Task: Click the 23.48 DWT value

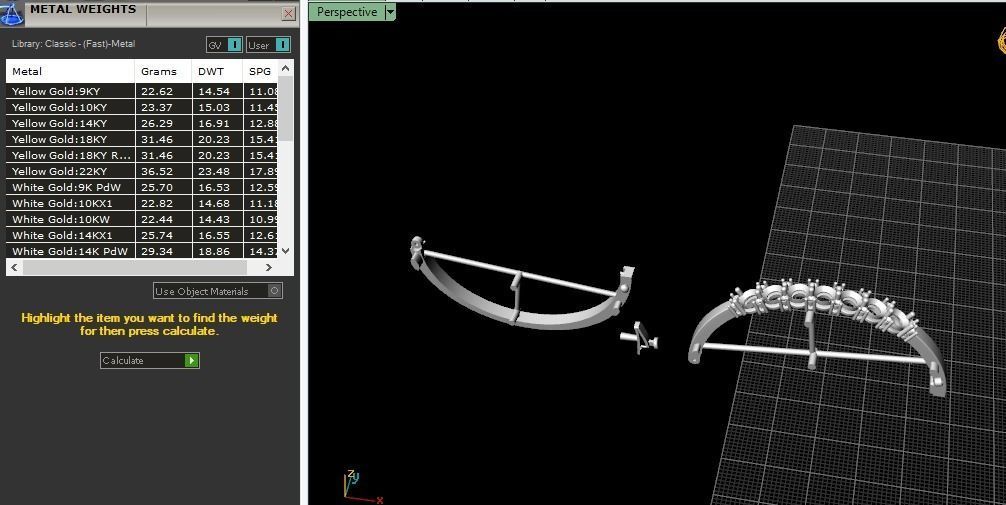Action: pyautogui.click(x=214, y=171)
